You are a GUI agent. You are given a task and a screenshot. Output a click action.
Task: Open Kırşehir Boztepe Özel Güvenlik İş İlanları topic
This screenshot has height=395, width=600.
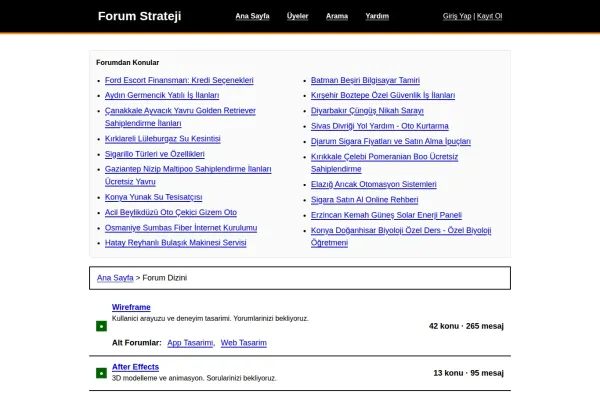pyautogui.click(x=383, y=95)
